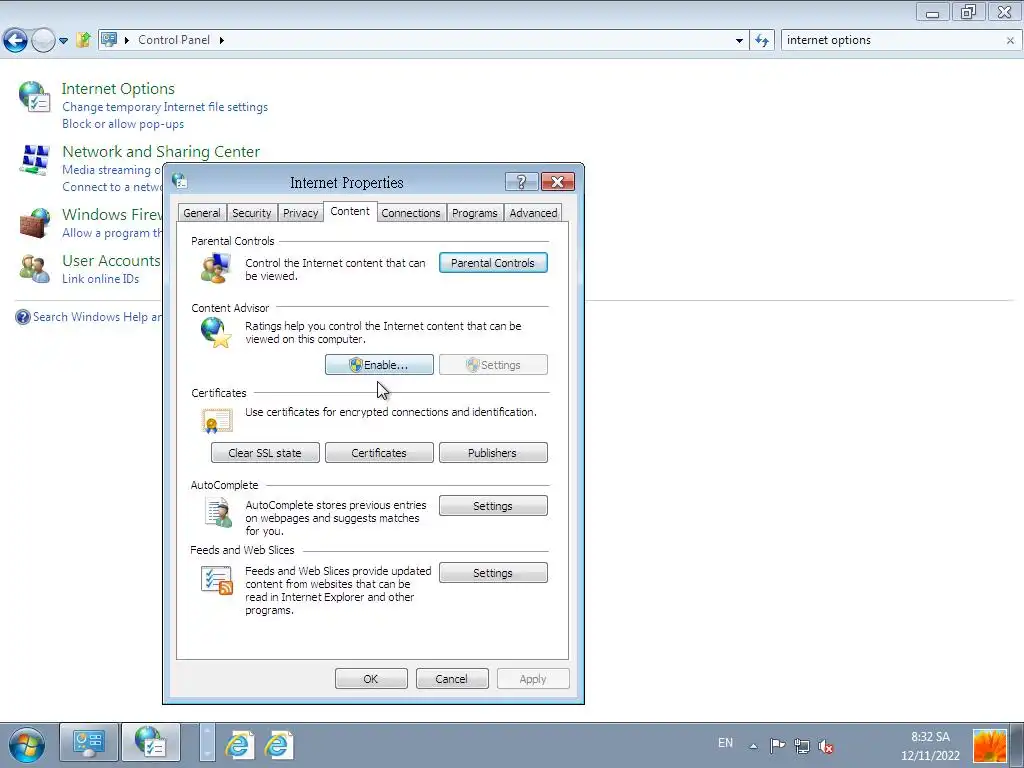
Task: Click the network tray icon
Action: coord(802,746)
